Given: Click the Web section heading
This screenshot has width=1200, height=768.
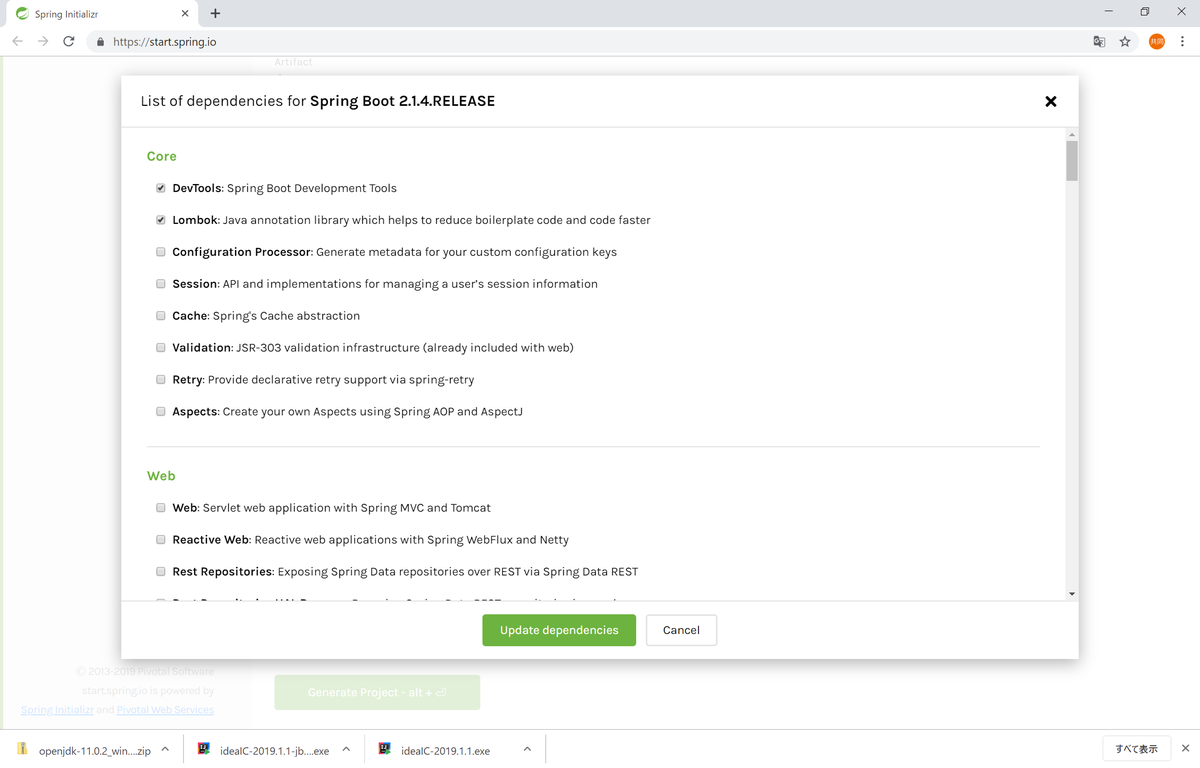Looking at the screenshot, I should click(161, 476).
